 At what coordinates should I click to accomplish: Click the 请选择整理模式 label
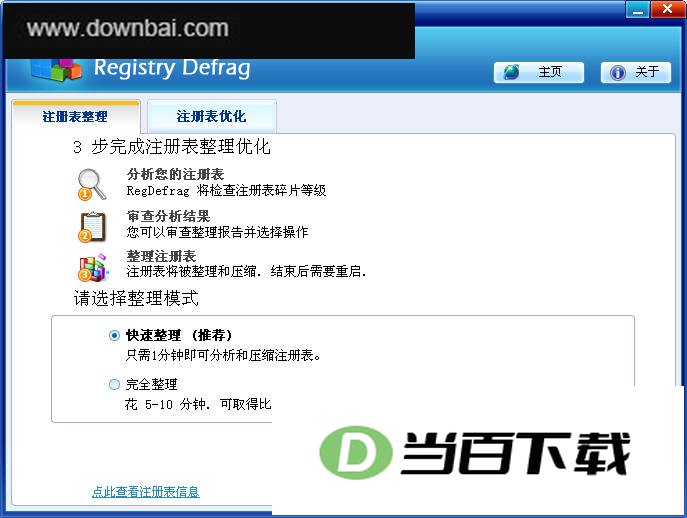[136, 298]
